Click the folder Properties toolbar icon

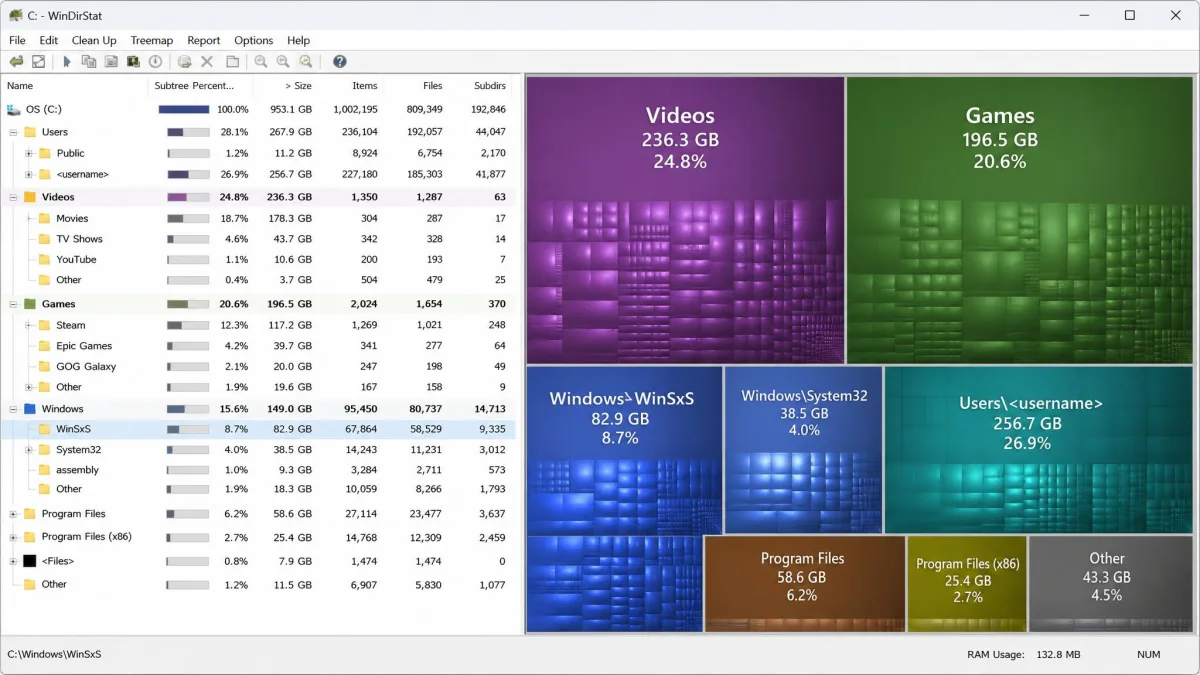[x=232, y=62]
